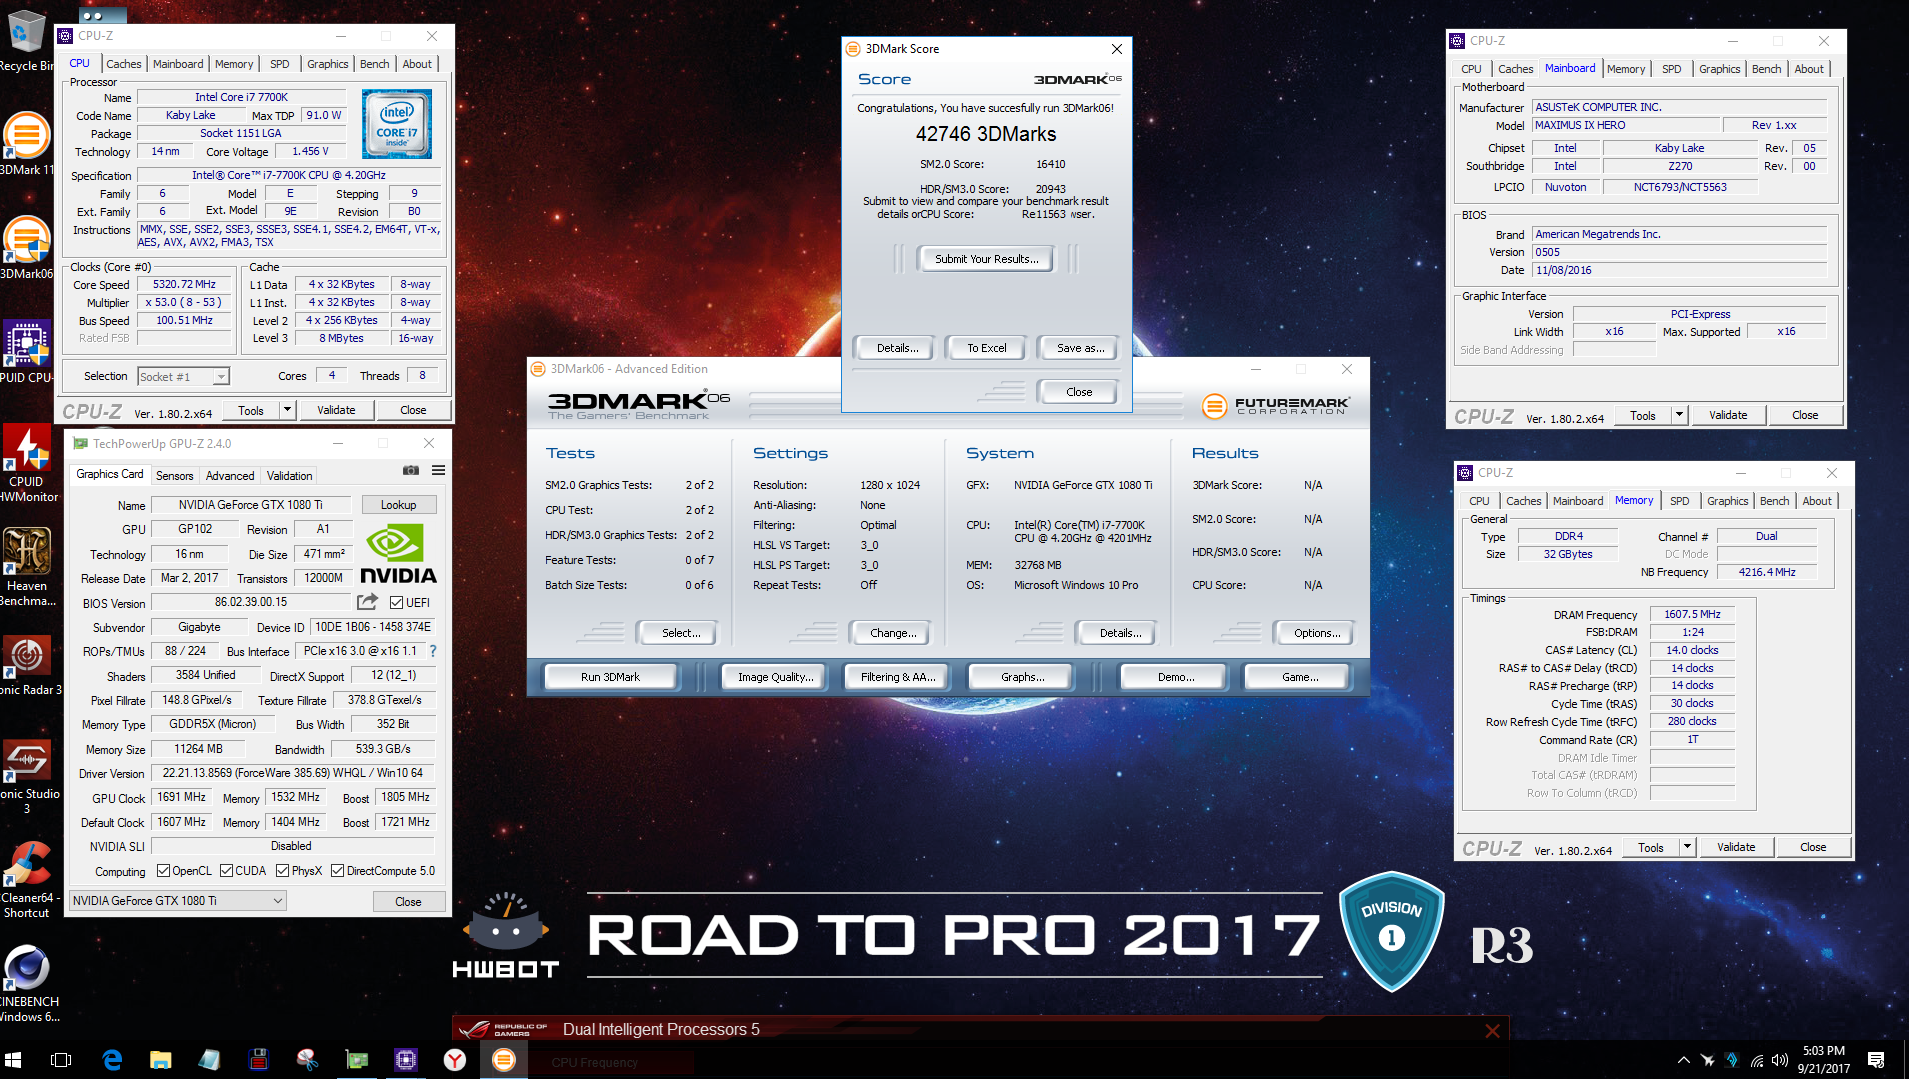Click Run 3DMark button
Viewport: 1909px width, 1079px height.
(x=610, y=677)
